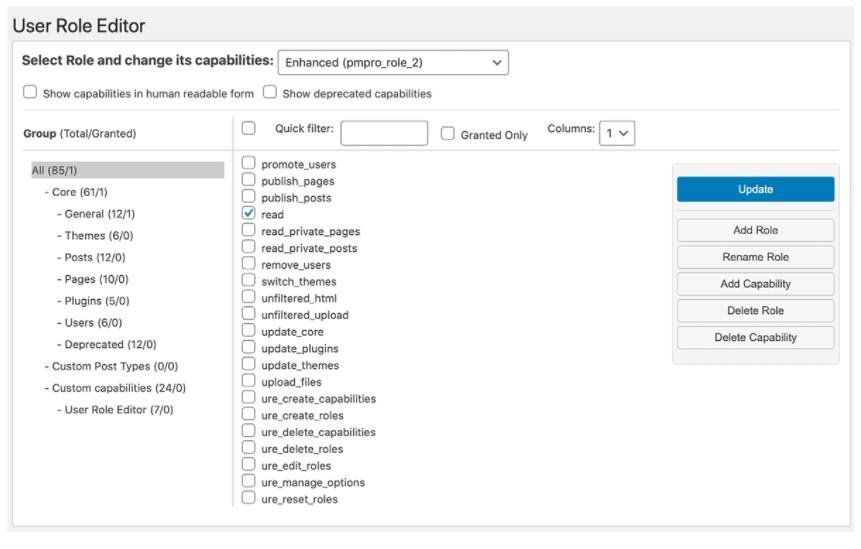Select the Core (61/1) group
The width and height of the screenshot is (861, 549).
coord(76,192)
